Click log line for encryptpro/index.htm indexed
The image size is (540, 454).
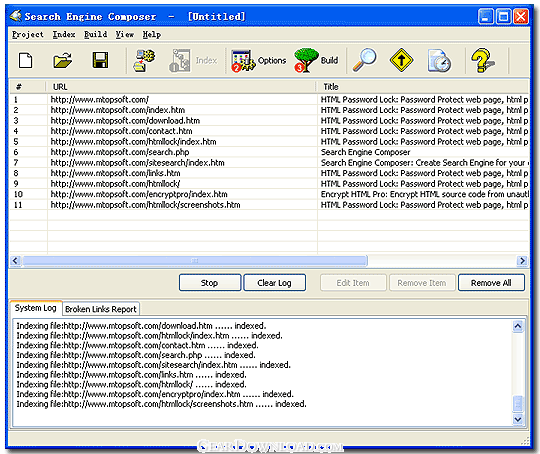point(155,394)
